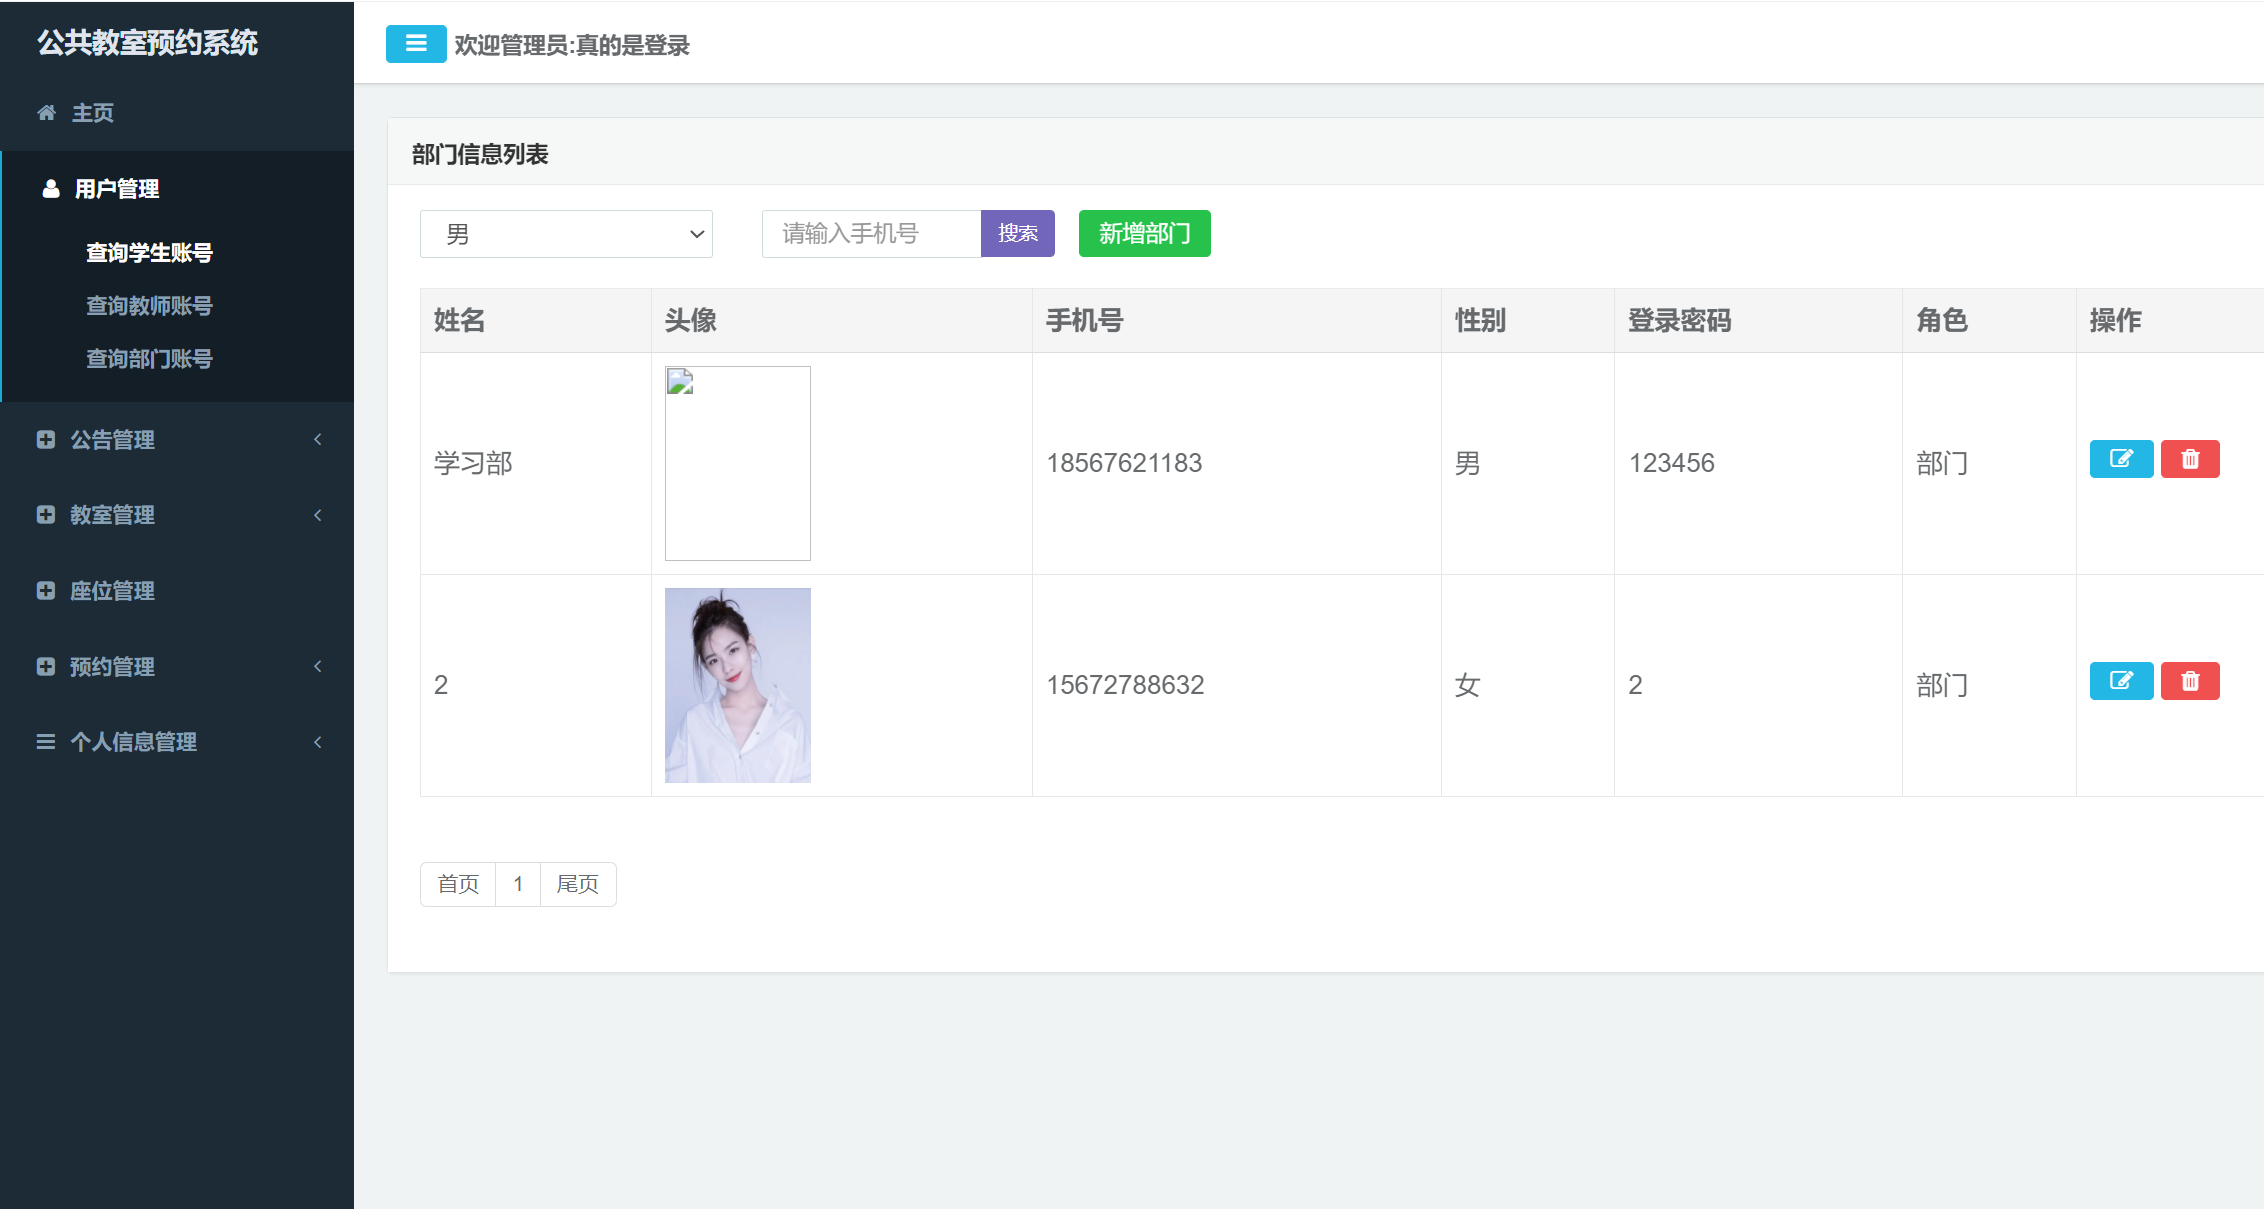2264x1209 pixels.
Task: Click plus icon next to 座位管理
Action: 45,591
